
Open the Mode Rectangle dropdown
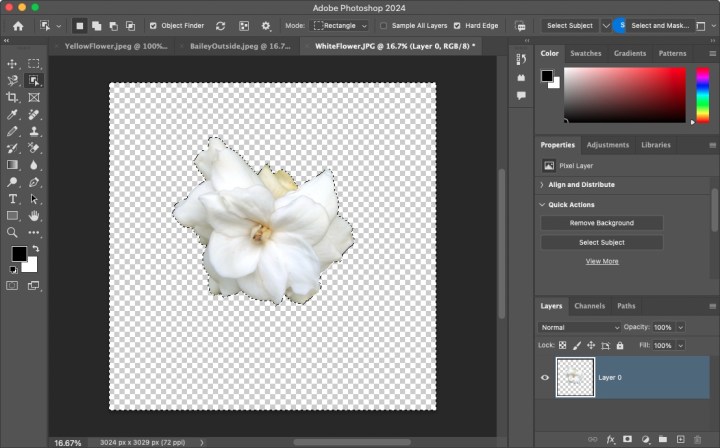(x=340, y=25)
